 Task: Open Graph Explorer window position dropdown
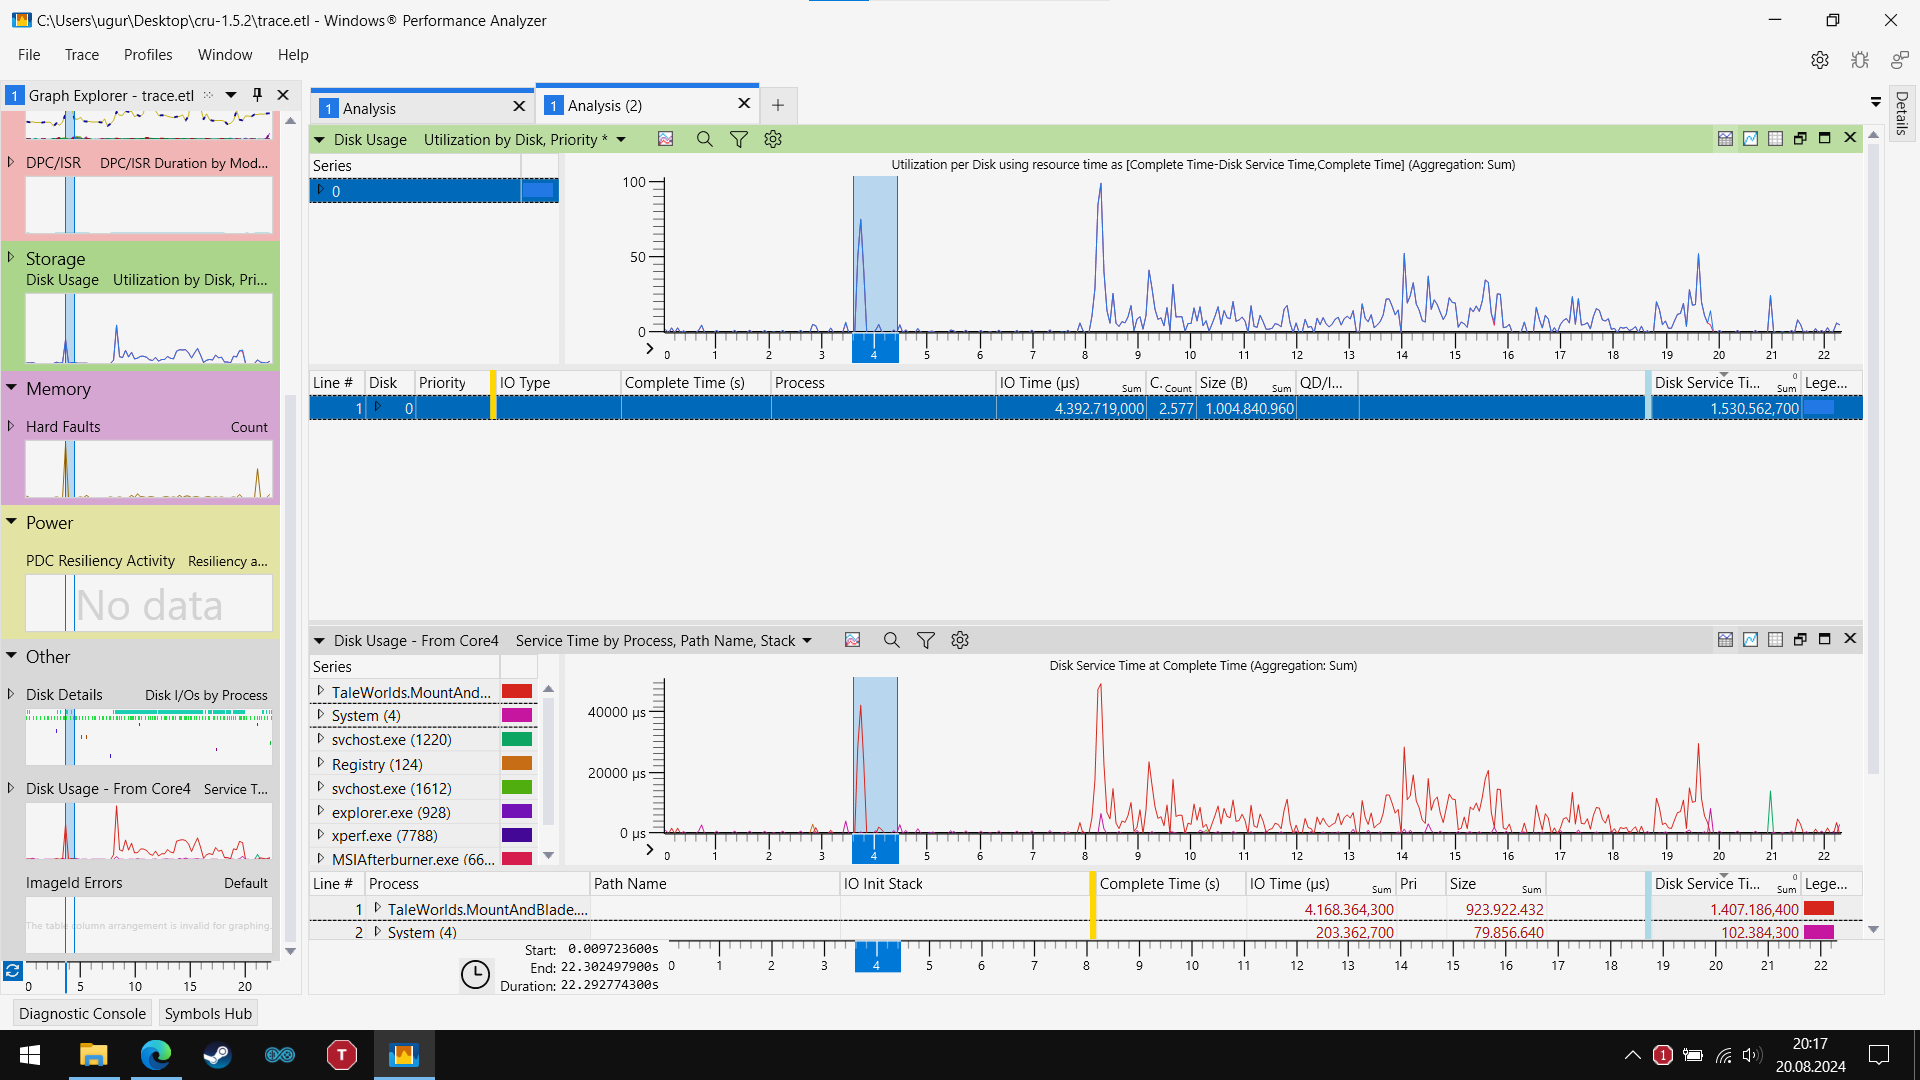point(231,95)
